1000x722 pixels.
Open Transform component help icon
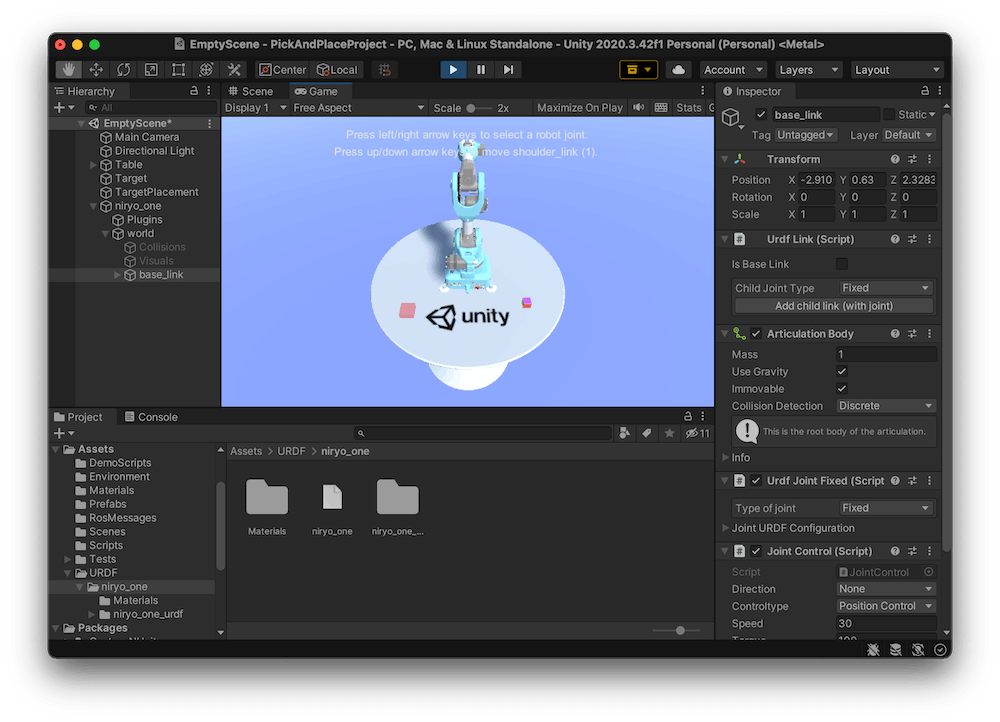[x=895, y=159]
